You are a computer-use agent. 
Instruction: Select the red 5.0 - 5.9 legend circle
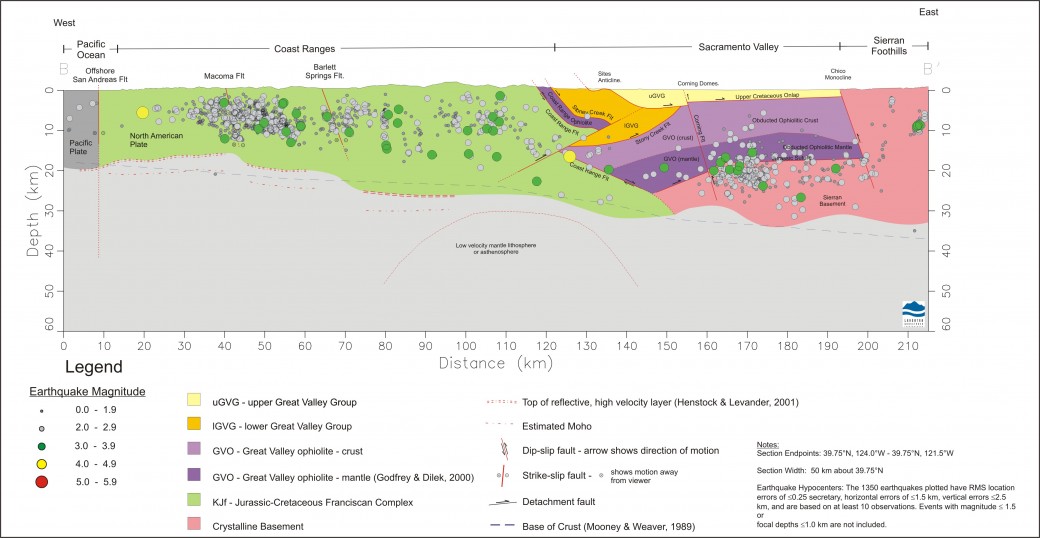pyautogui.click(x=41, y=482)
